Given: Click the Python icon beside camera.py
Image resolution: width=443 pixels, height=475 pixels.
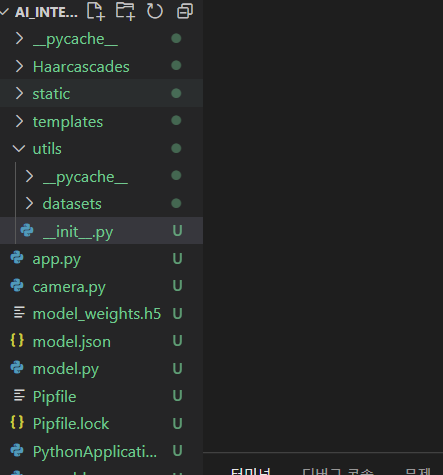Looking at the screenshot, I should coord(17,285).
